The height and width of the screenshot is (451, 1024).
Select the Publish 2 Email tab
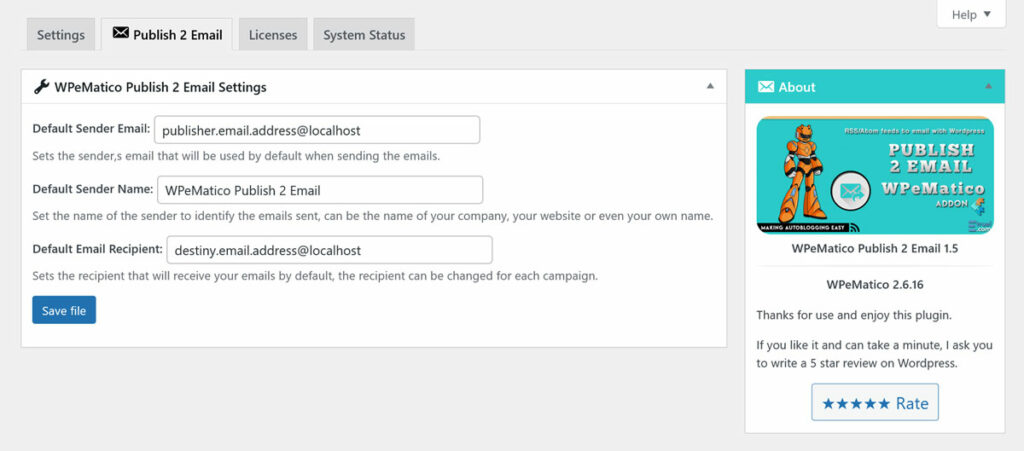click(167, 35)
